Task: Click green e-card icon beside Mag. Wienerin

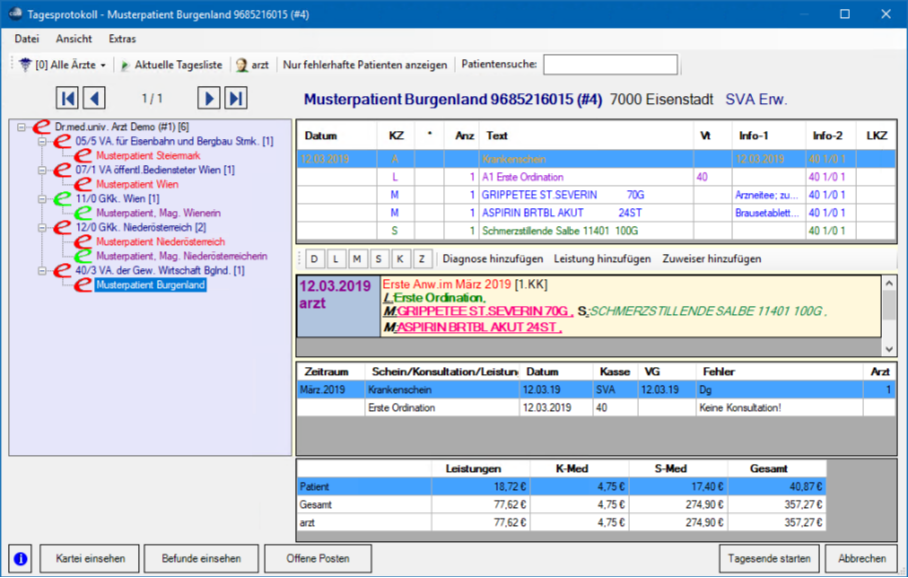Action: pyautogui.click(x=83, y=213)
